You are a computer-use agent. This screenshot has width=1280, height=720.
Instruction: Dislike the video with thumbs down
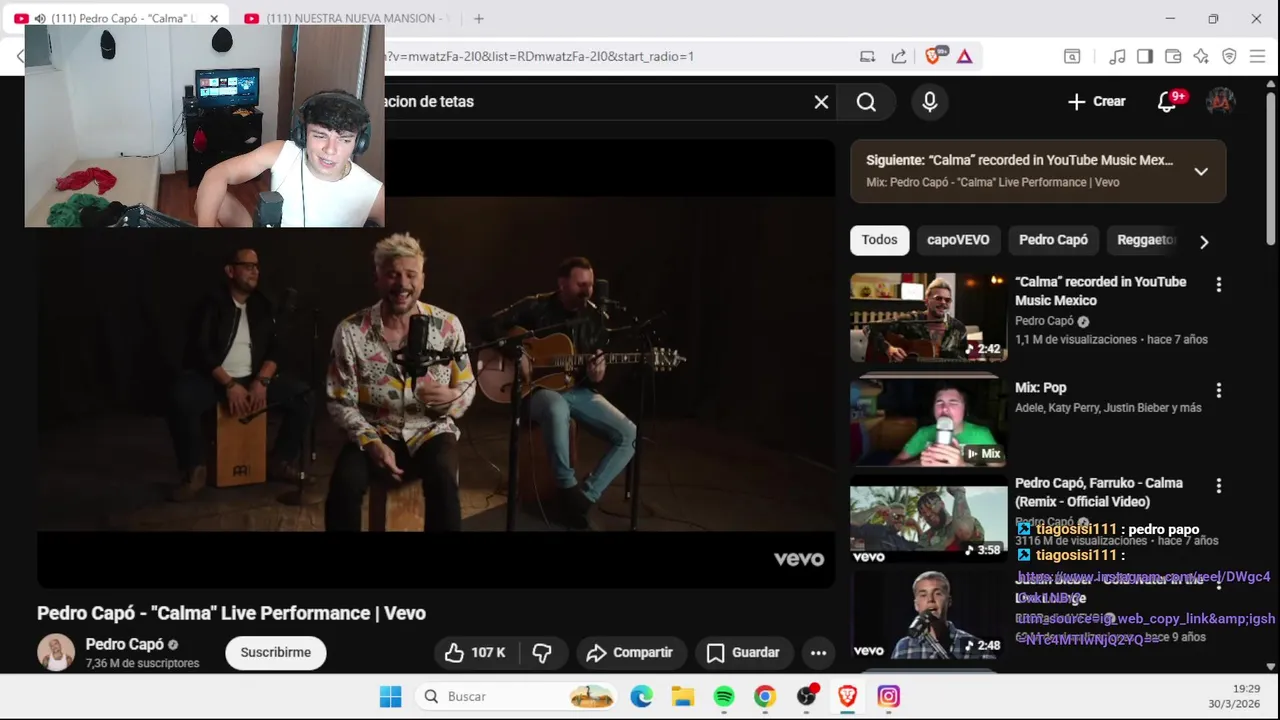[x=543, y=653]
